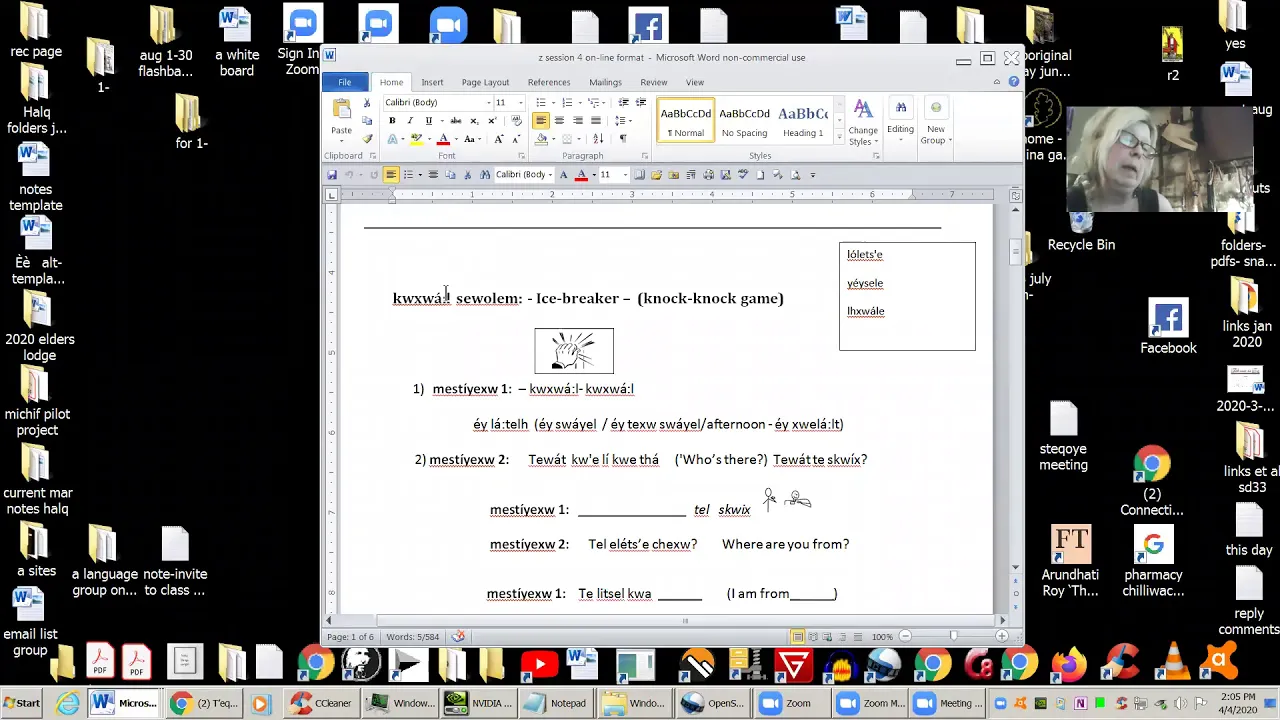The width and height of the screenshot is (1280, 720).
Task: Click the Zoom Out minus button
Action: click(x=905, y=637)
